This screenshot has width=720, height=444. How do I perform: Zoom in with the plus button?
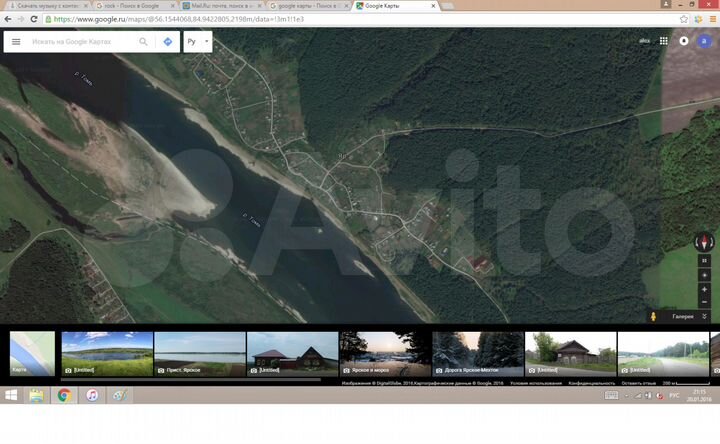coord(704,289)
